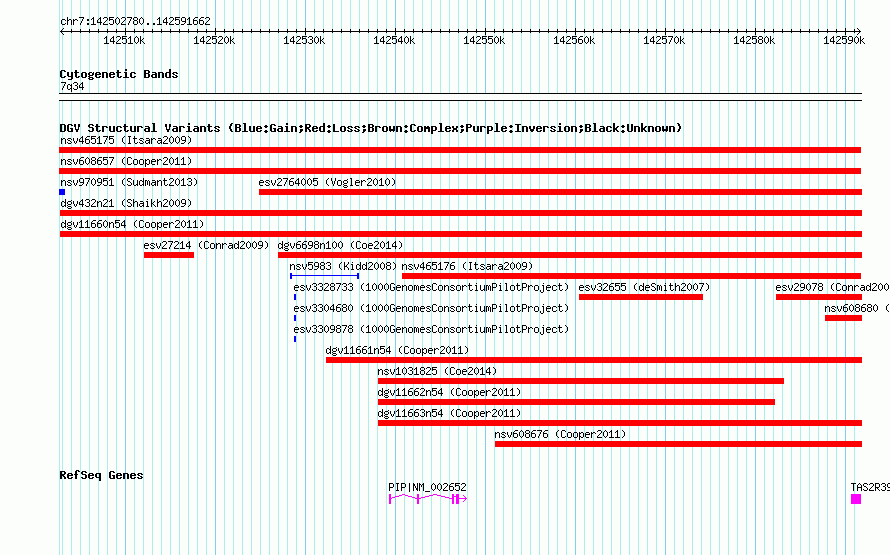Click the esv3328733 variant label

431,287
